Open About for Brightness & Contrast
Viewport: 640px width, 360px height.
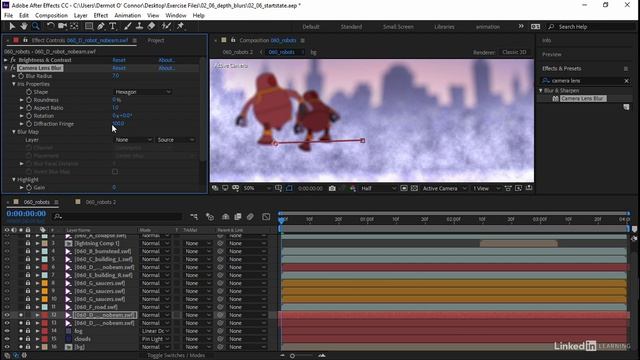[167, 60]
